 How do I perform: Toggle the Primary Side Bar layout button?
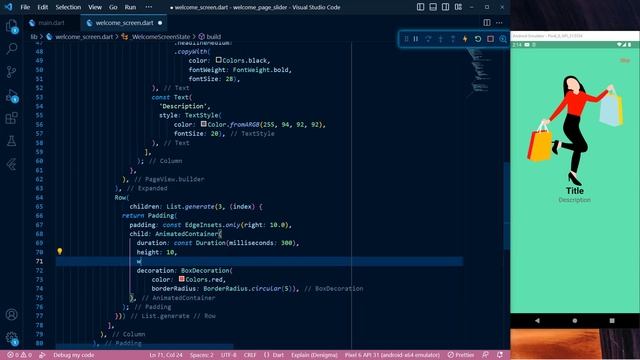(420, 7)
